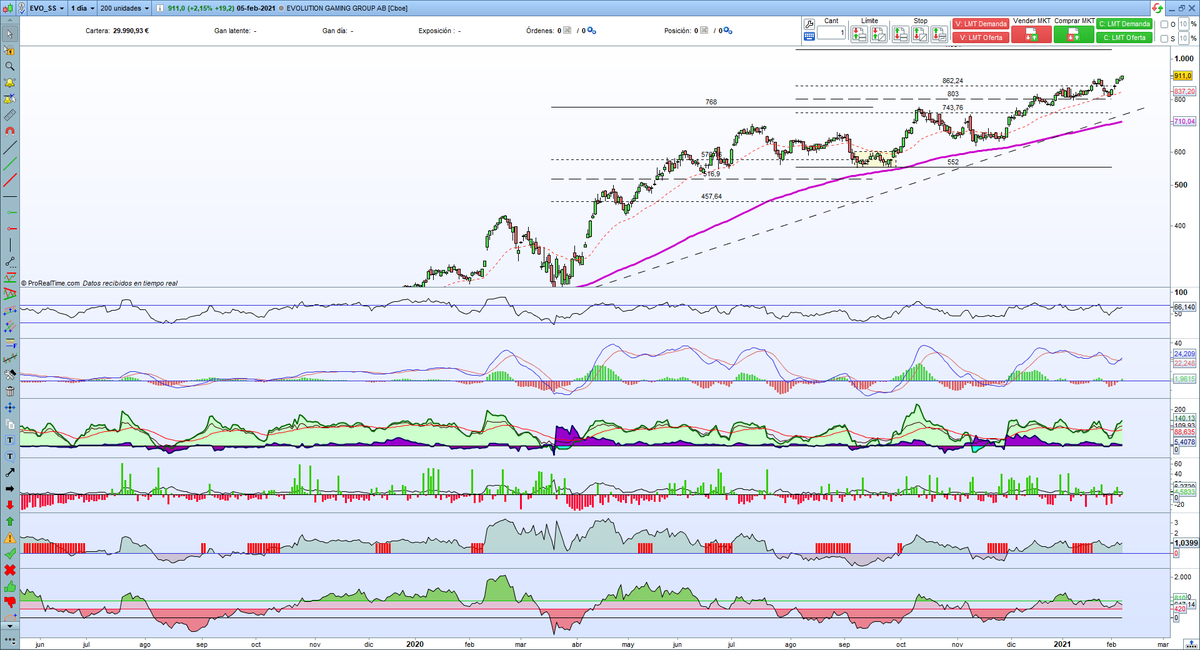Place second Límite order icon
The height and width of the screenshot is (650, 1200).
coord(879,34)
